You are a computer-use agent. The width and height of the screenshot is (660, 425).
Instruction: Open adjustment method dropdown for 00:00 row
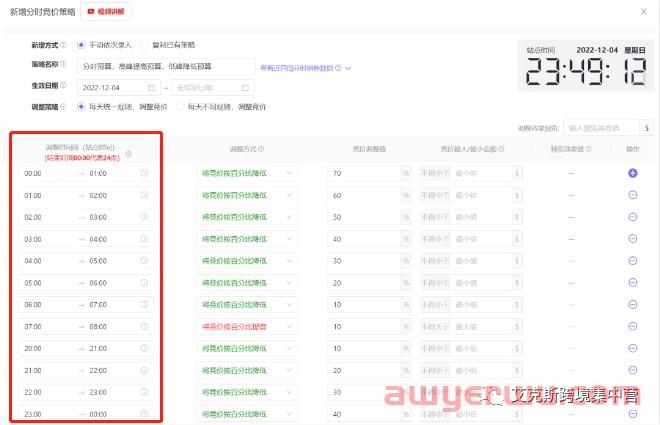tap(247, 173)
